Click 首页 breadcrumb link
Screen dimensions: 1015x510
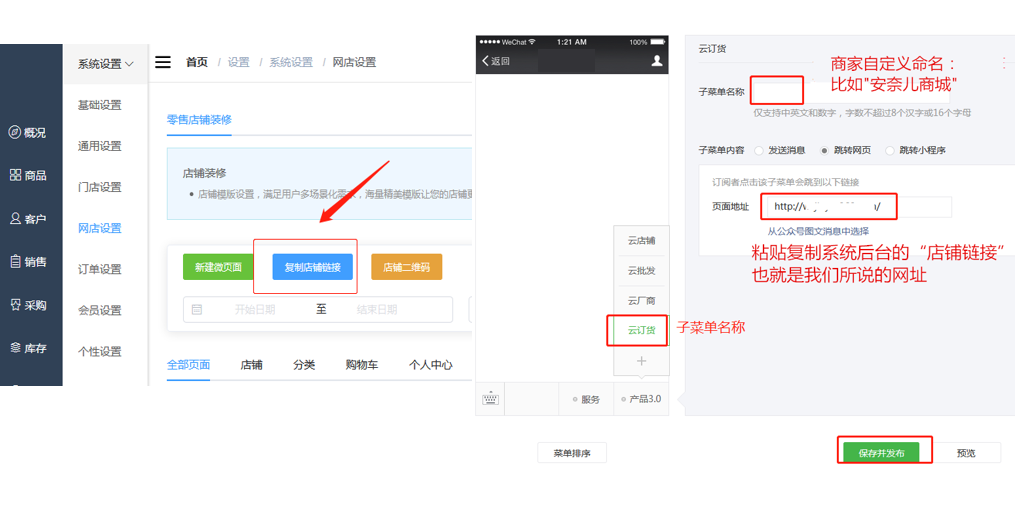coord(197,62)
